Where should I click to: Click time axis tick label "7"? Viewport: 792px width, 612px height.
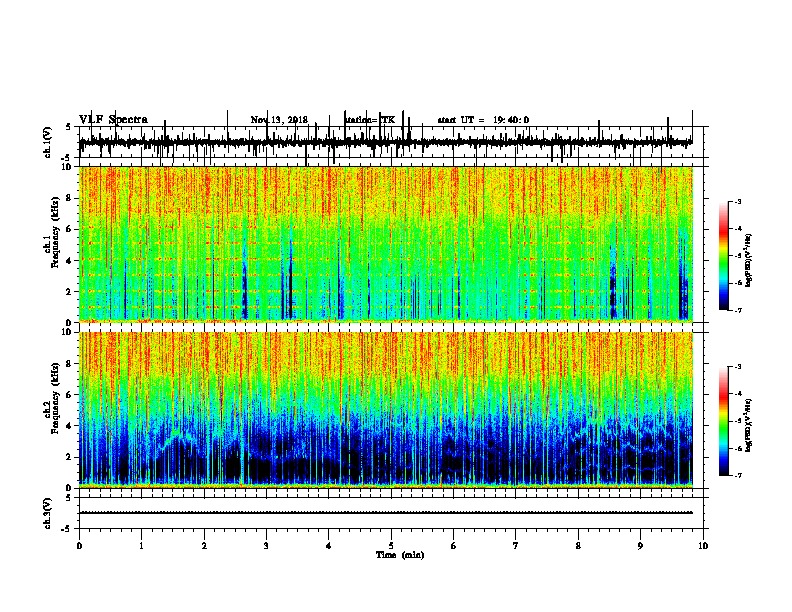(x=516, y=546)
